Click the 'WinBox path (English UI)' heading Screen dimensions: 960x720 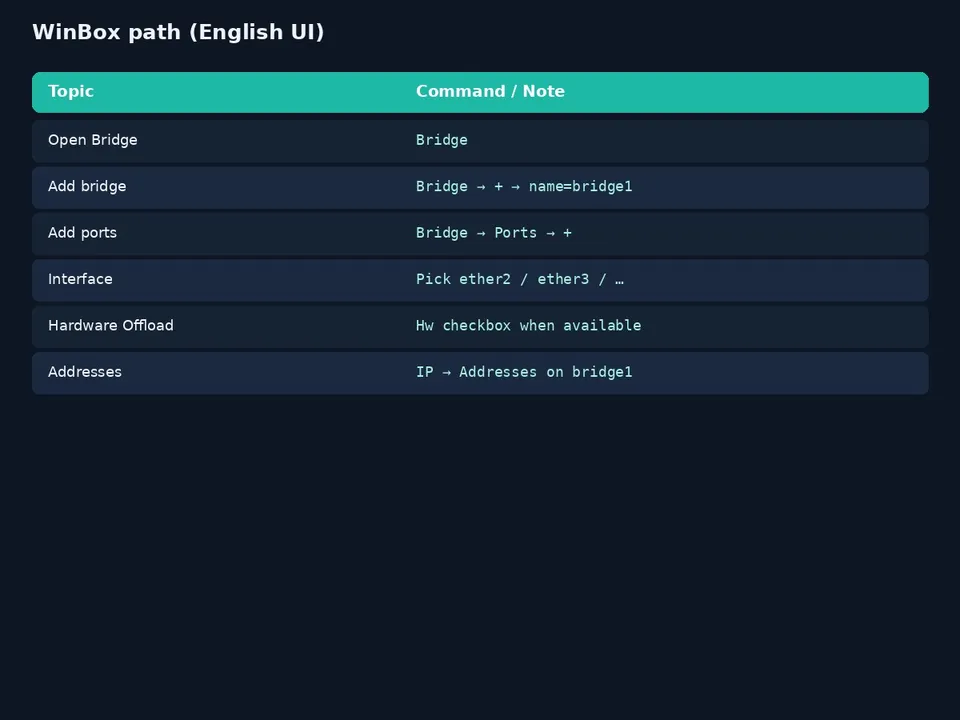coord(178,32)
